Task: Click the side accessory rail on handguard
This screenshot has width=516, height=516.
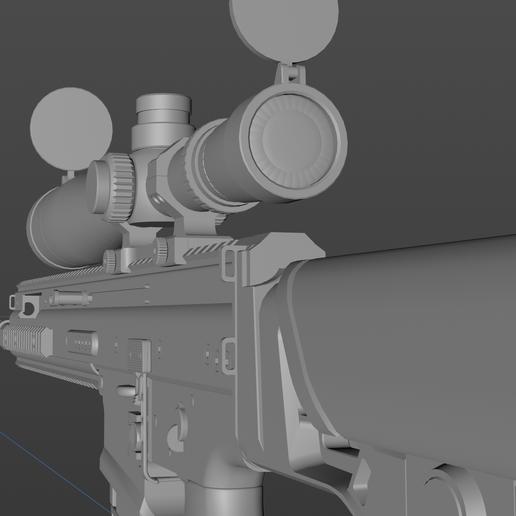Action: pyautogui.click(x=27, y=341)
